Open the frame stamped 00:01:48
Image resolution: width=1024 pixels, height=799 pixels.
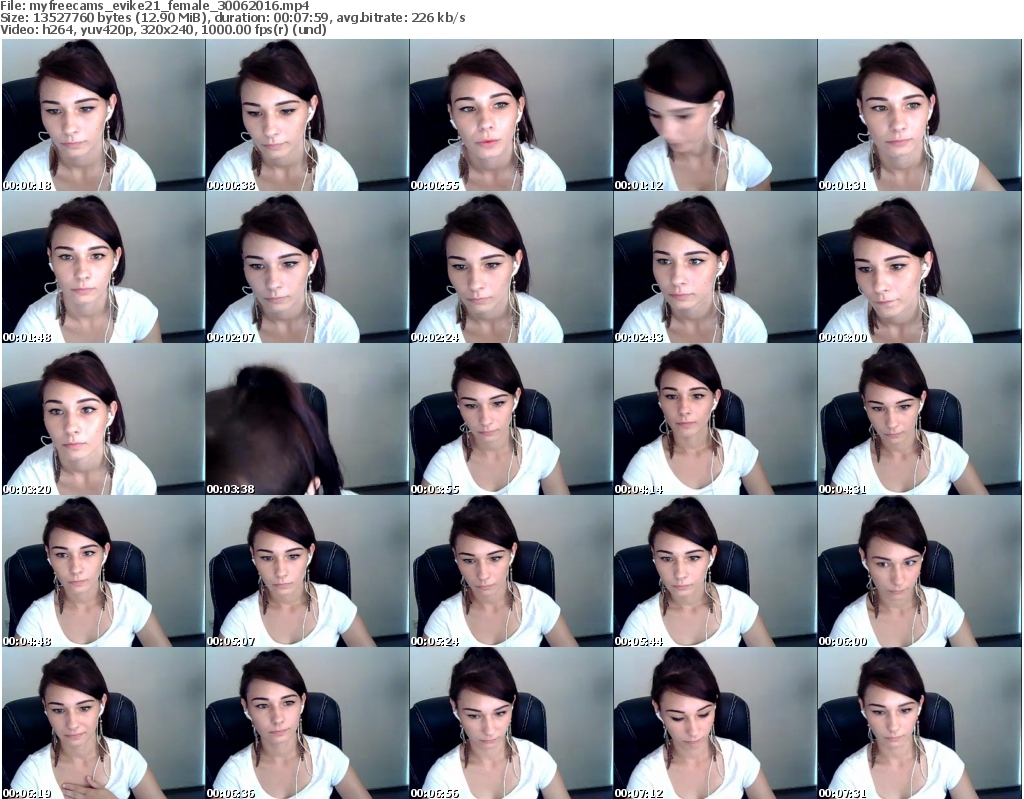pyautogui.click(x=103, y=267)
